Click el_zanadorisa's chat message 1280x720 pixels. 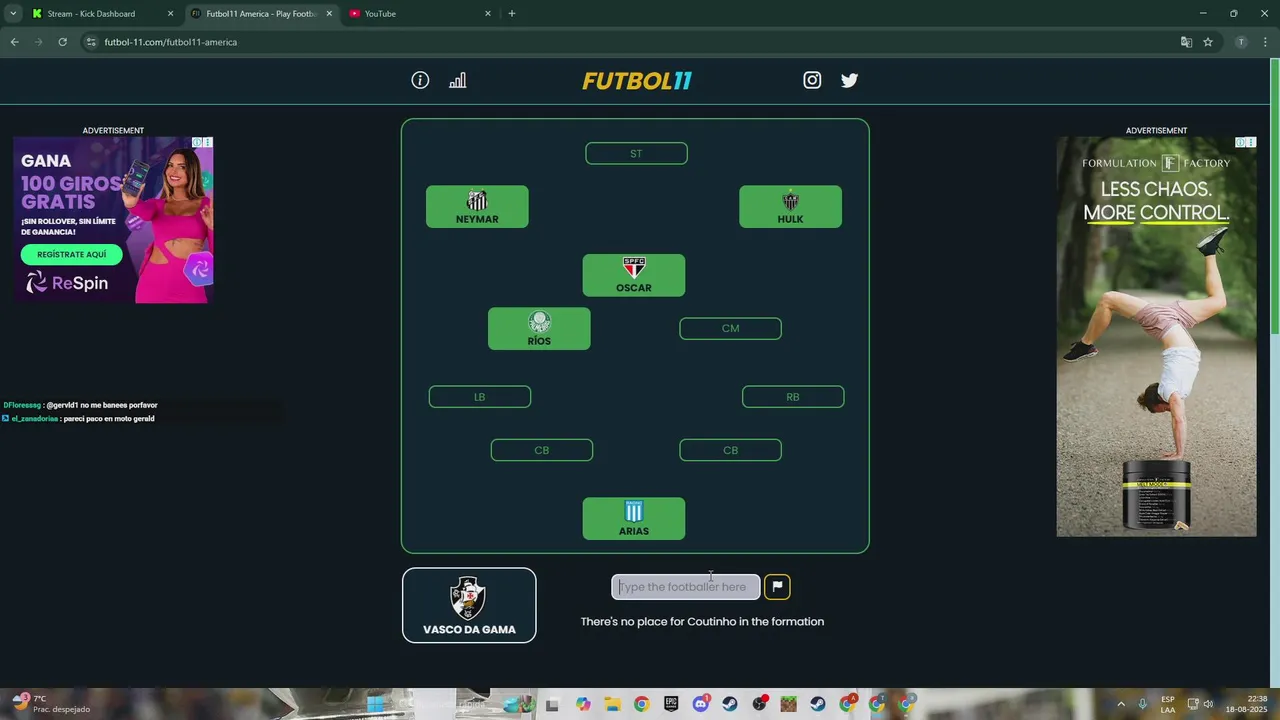(x=78, y=419)
